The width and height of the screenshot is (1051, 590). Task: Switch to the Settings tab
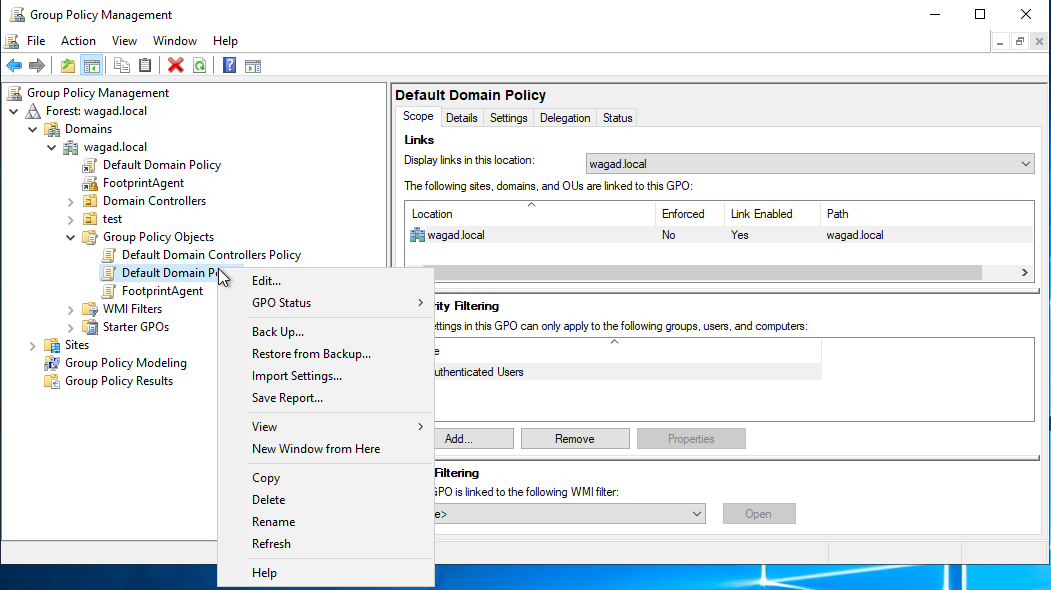508,118
